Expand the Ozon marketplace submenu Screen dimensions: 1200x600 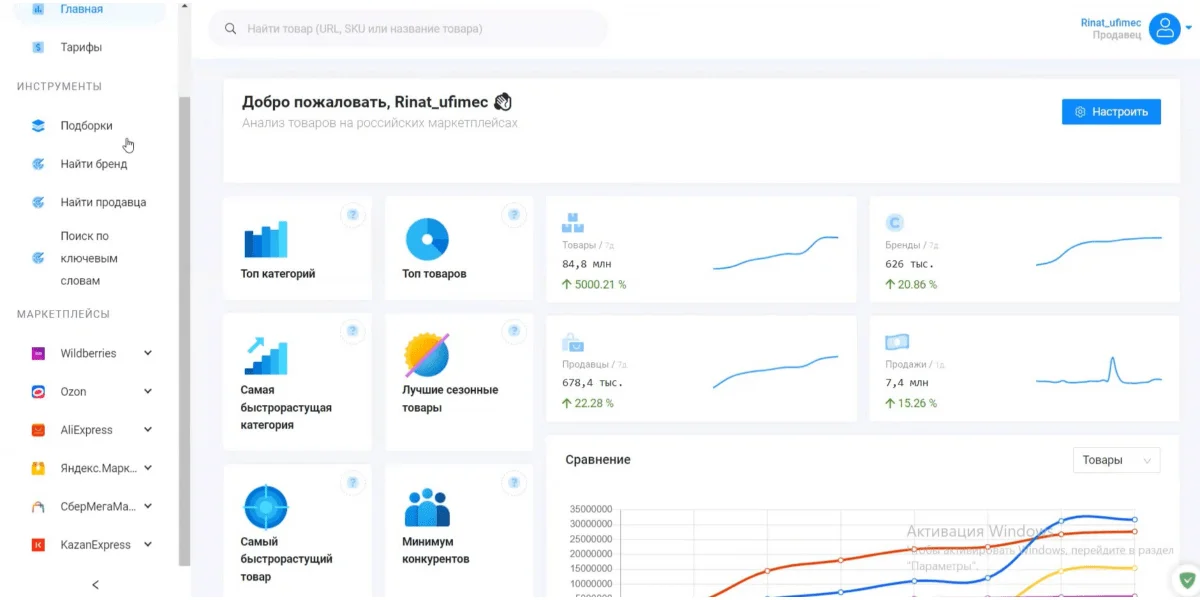[148, 392]
